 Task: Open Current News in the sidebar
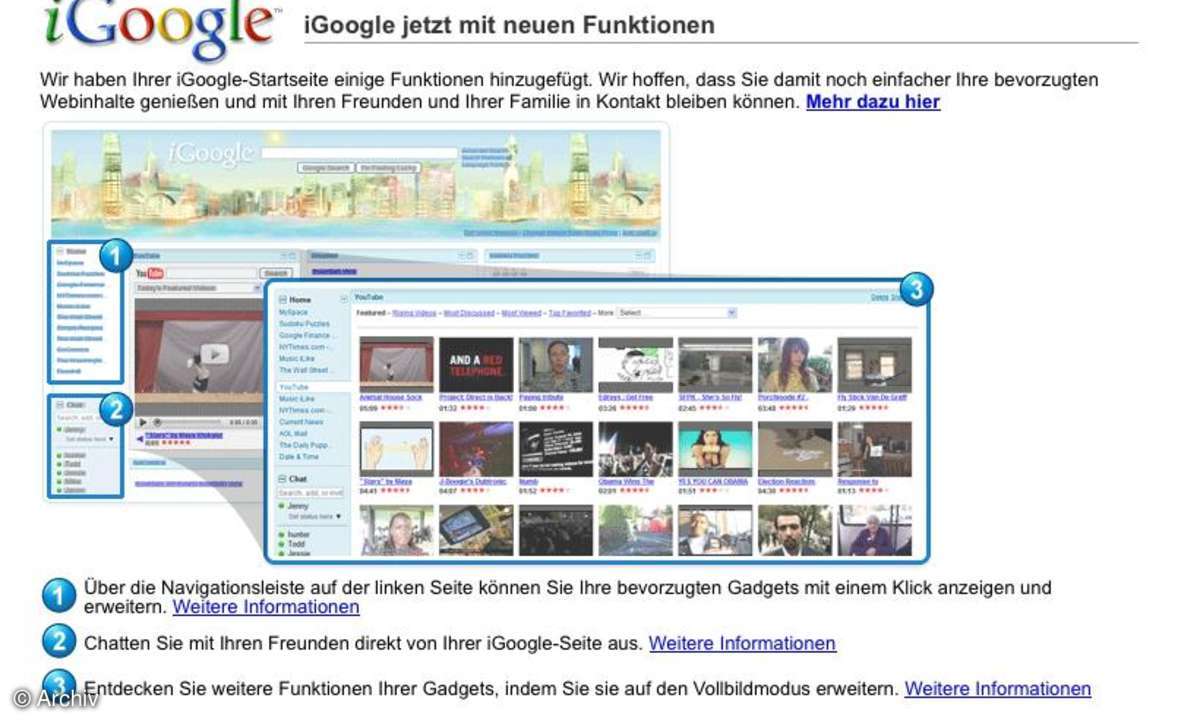tap(301, 422)
